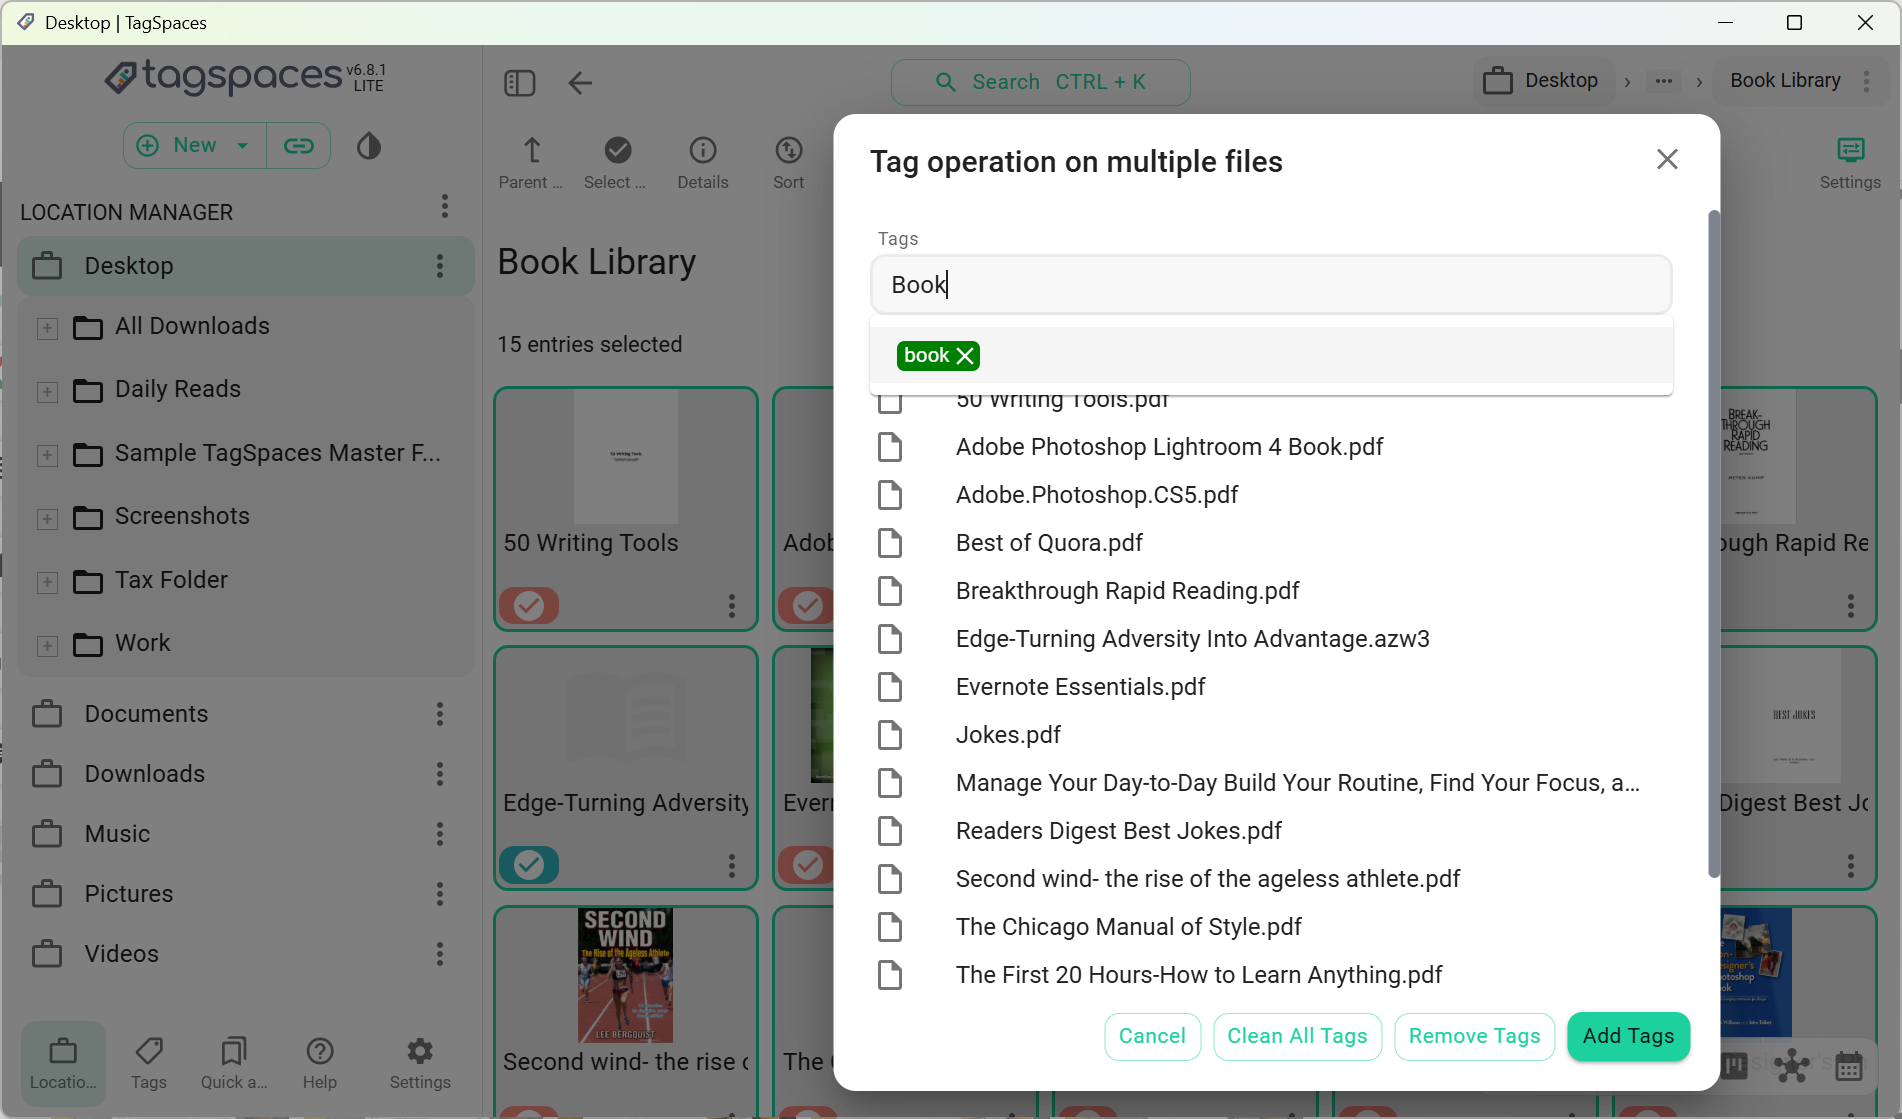The height and width of the screenshot is (1119, 1902).
Task: Open the Book Library breadcrumb
Action: (x=1786, y=81)
